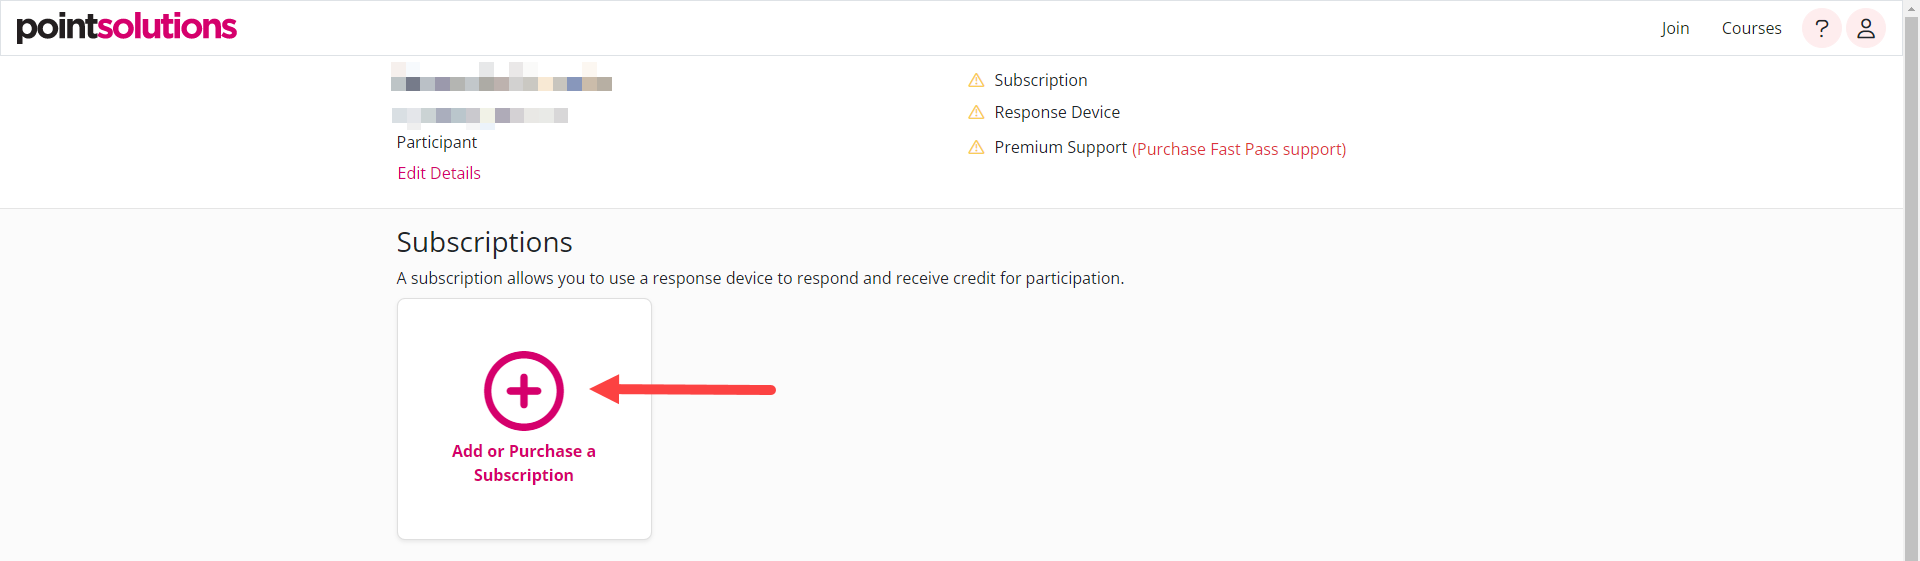Image resolution: width=1920 pixels, height=561 pixels.
Task: Click the scrollbar up arrow
Action: pyautogui.click(x=1911, y=8)
